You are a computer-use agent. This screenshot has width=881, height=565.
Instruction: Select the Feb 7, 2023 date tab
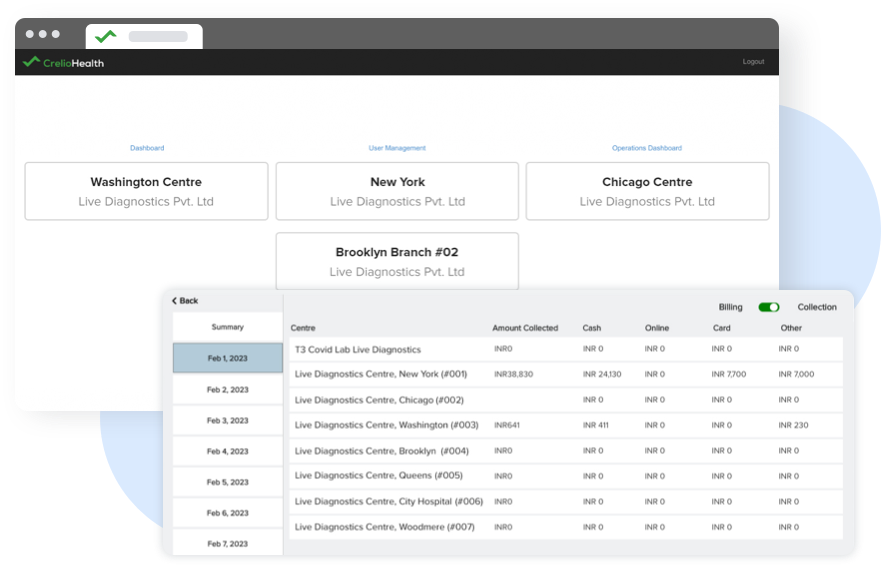(227, 543)
